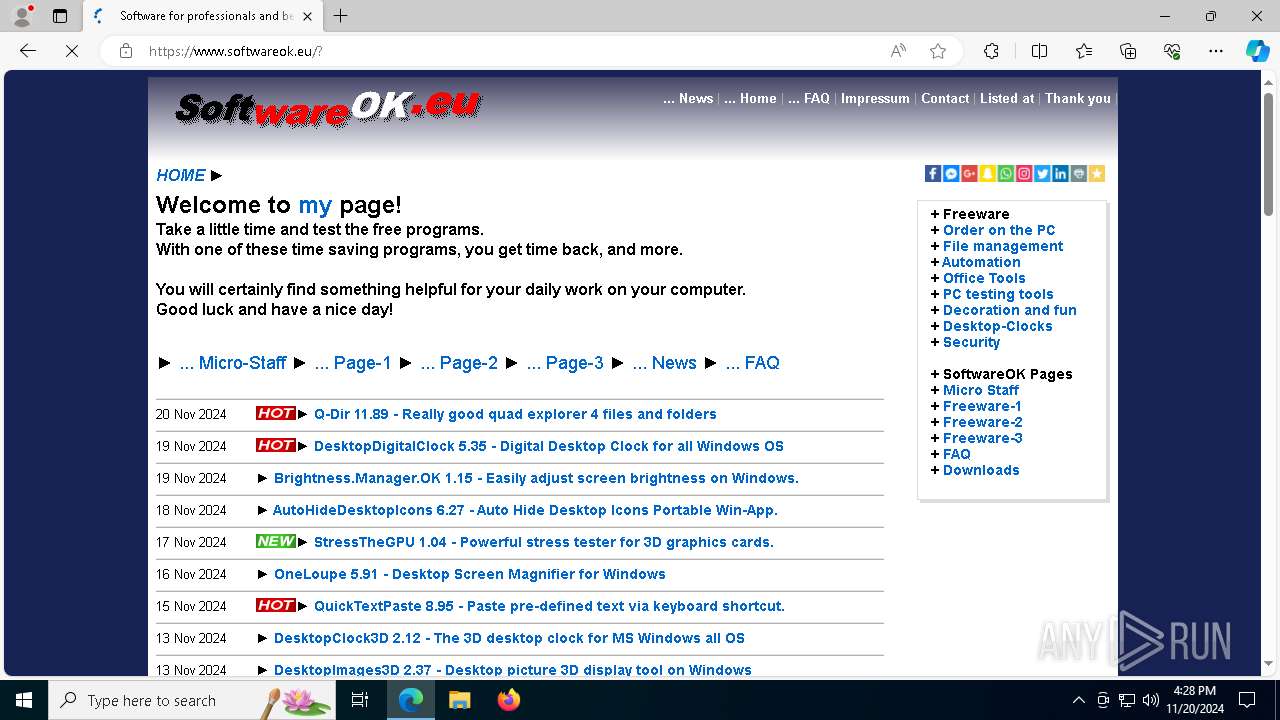1280x720 pixels.
Task: Stop page loading in browser
Action: pos(72,51)
